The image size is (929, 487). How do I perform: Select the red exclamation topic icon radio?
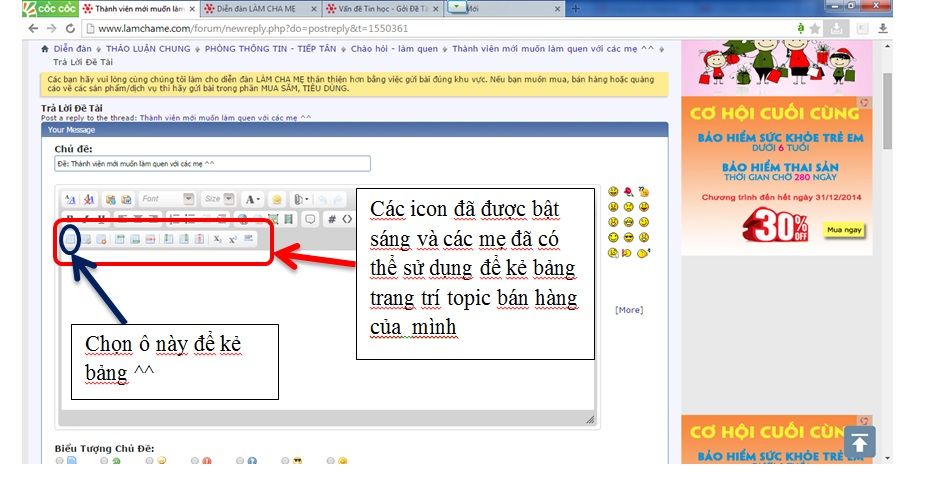[x=195, y=462]
